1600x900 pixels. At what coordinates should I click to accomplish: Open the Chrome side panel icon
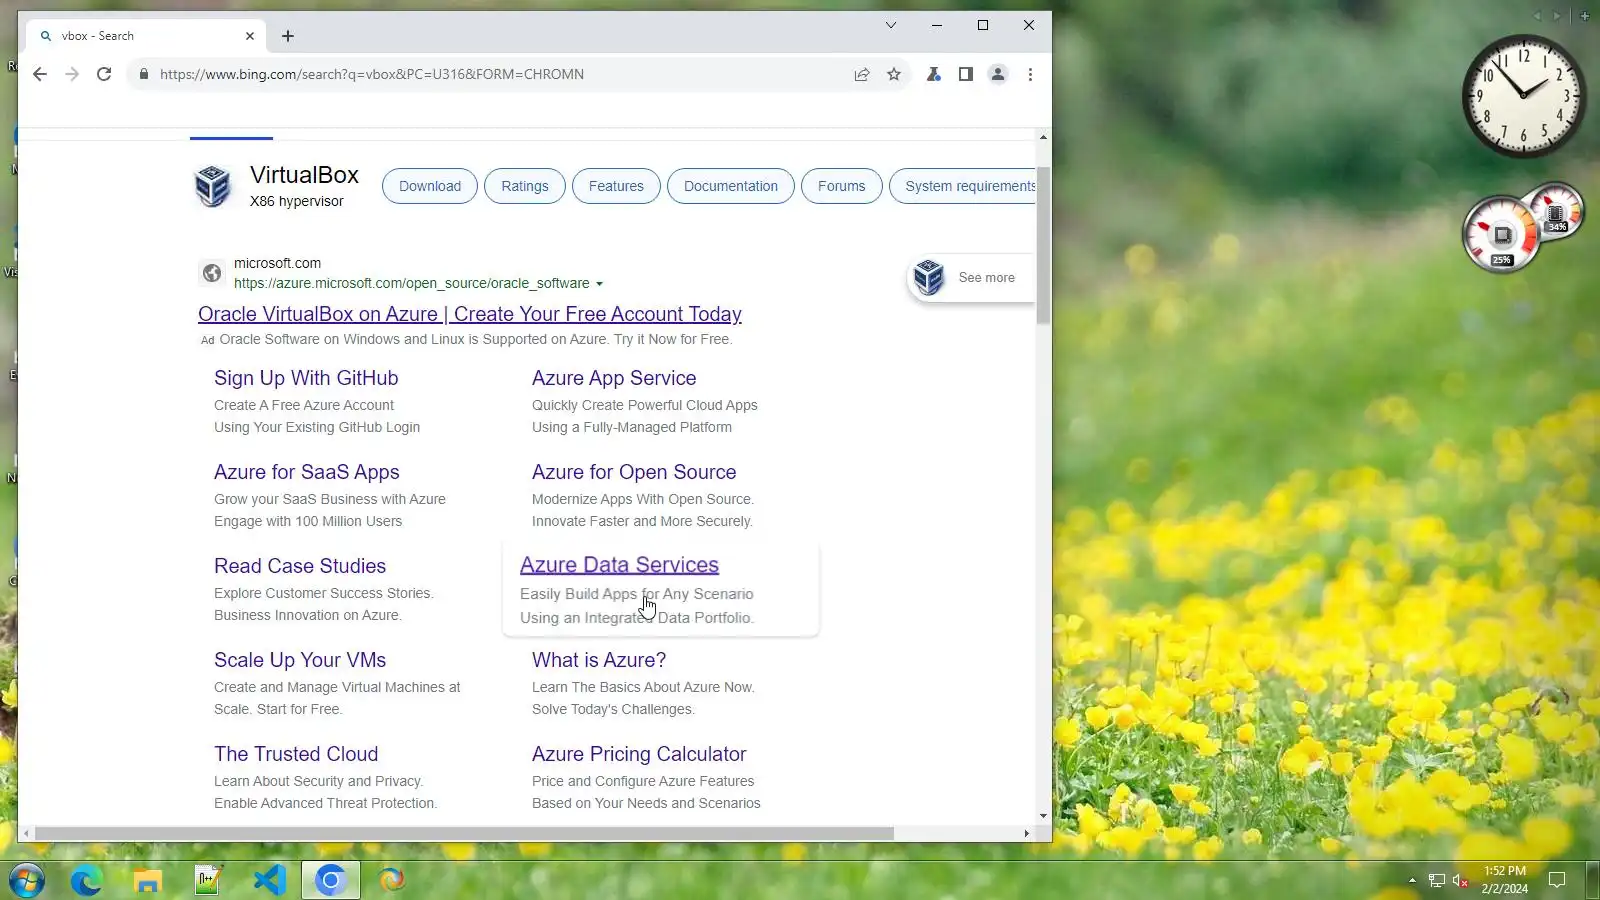(x=966, y=74)
